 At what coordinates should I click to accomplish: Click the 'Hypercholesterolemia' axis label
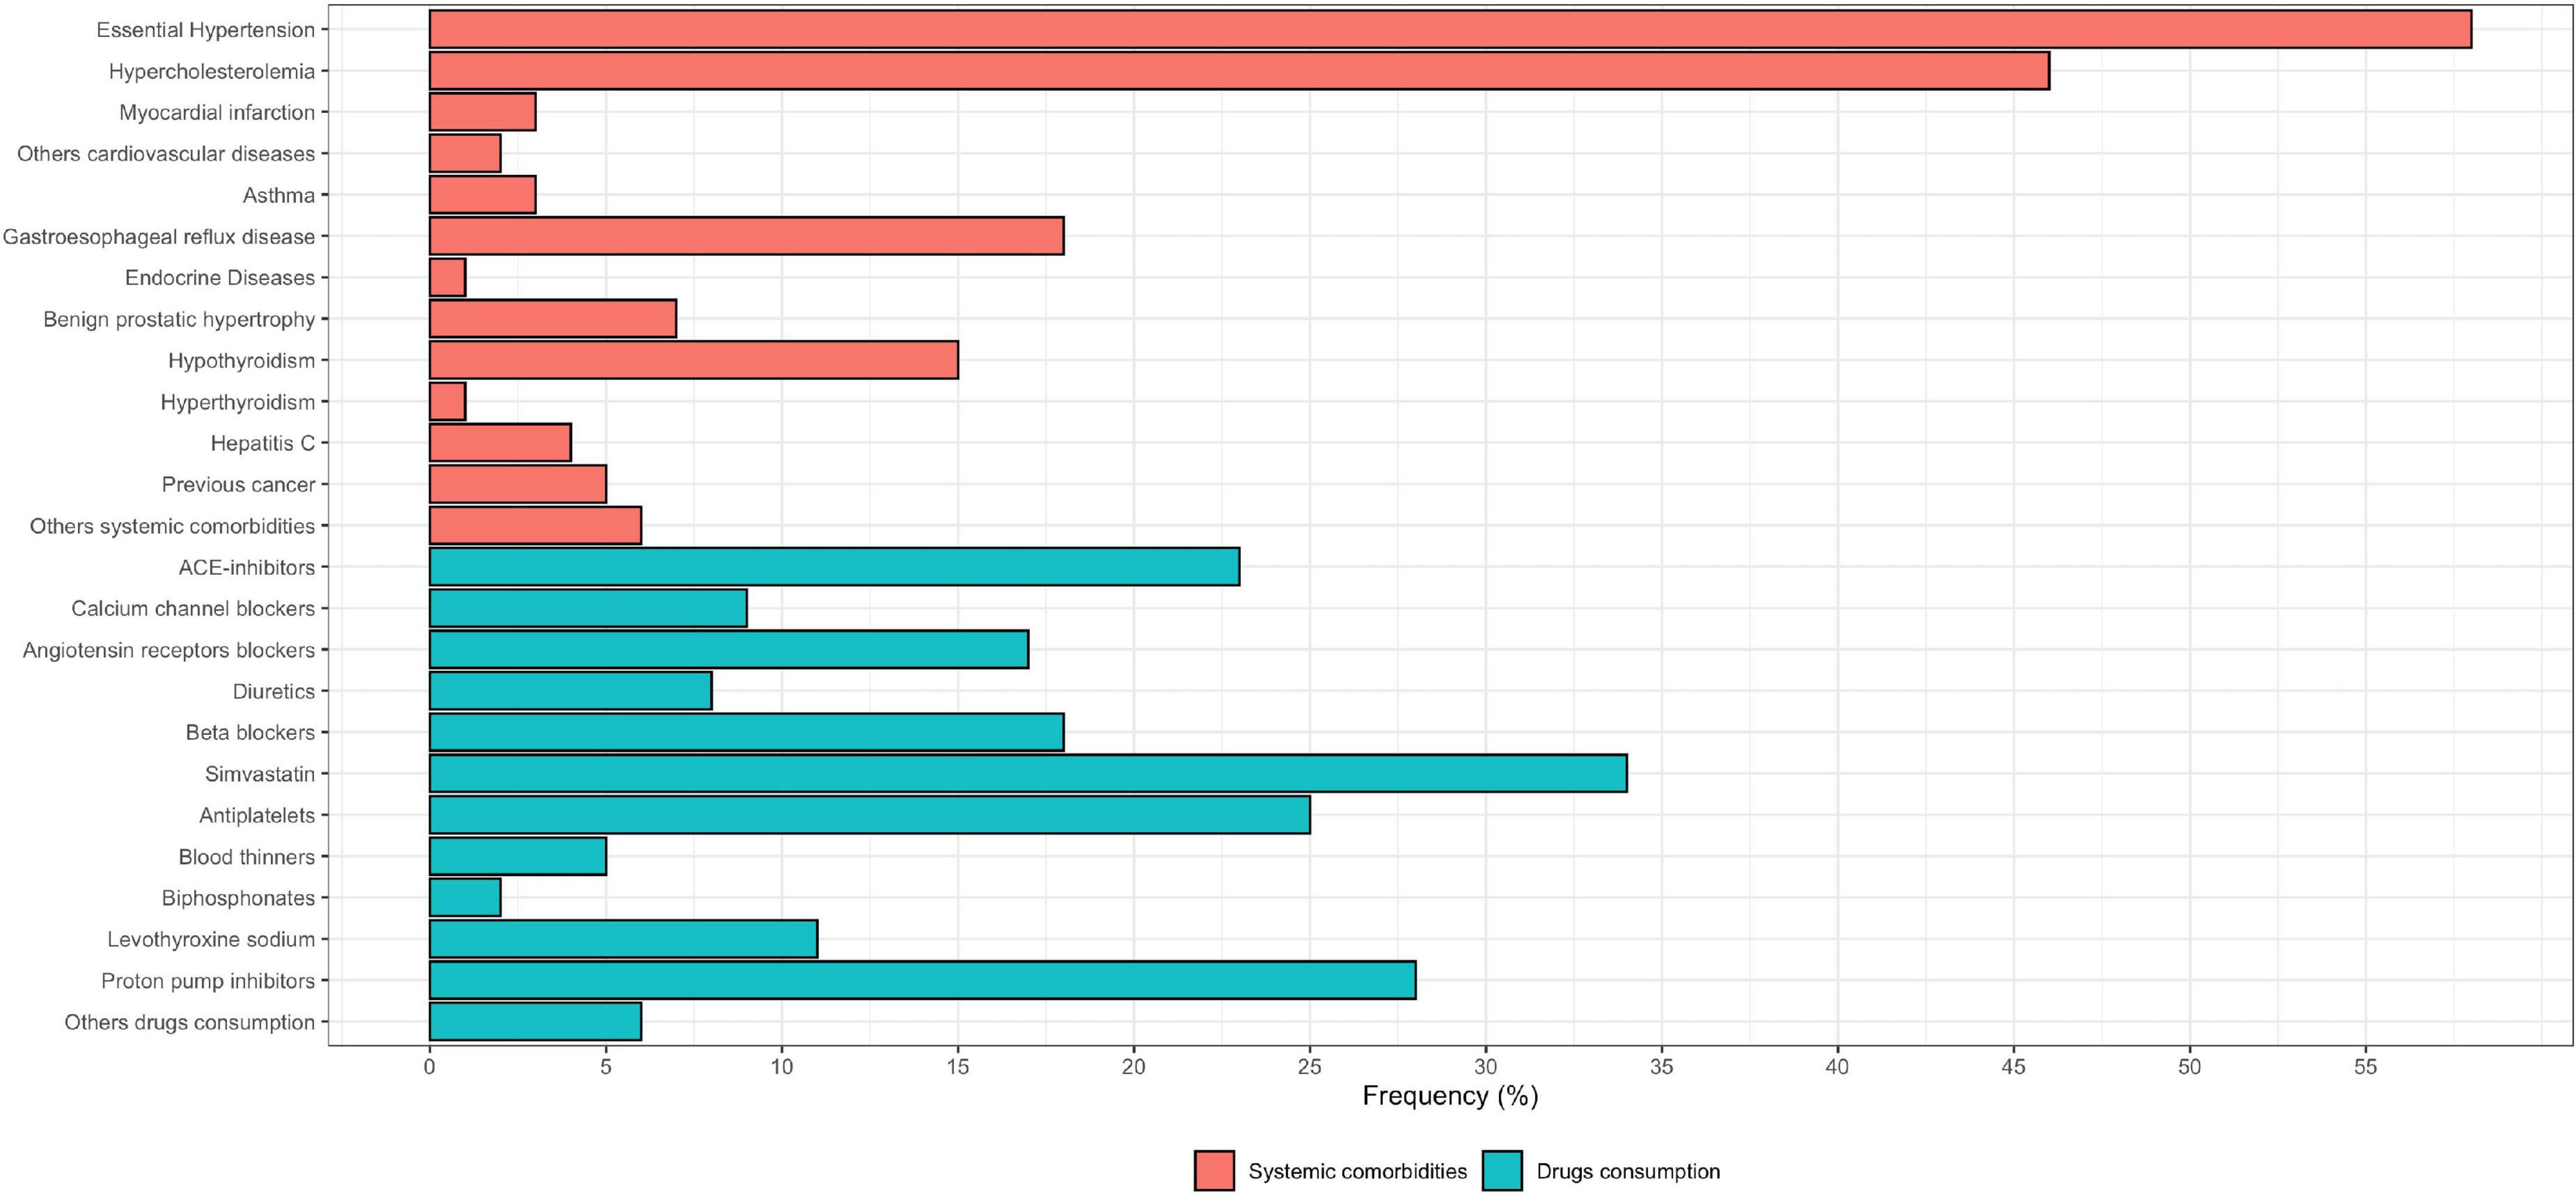pos(212,71)
